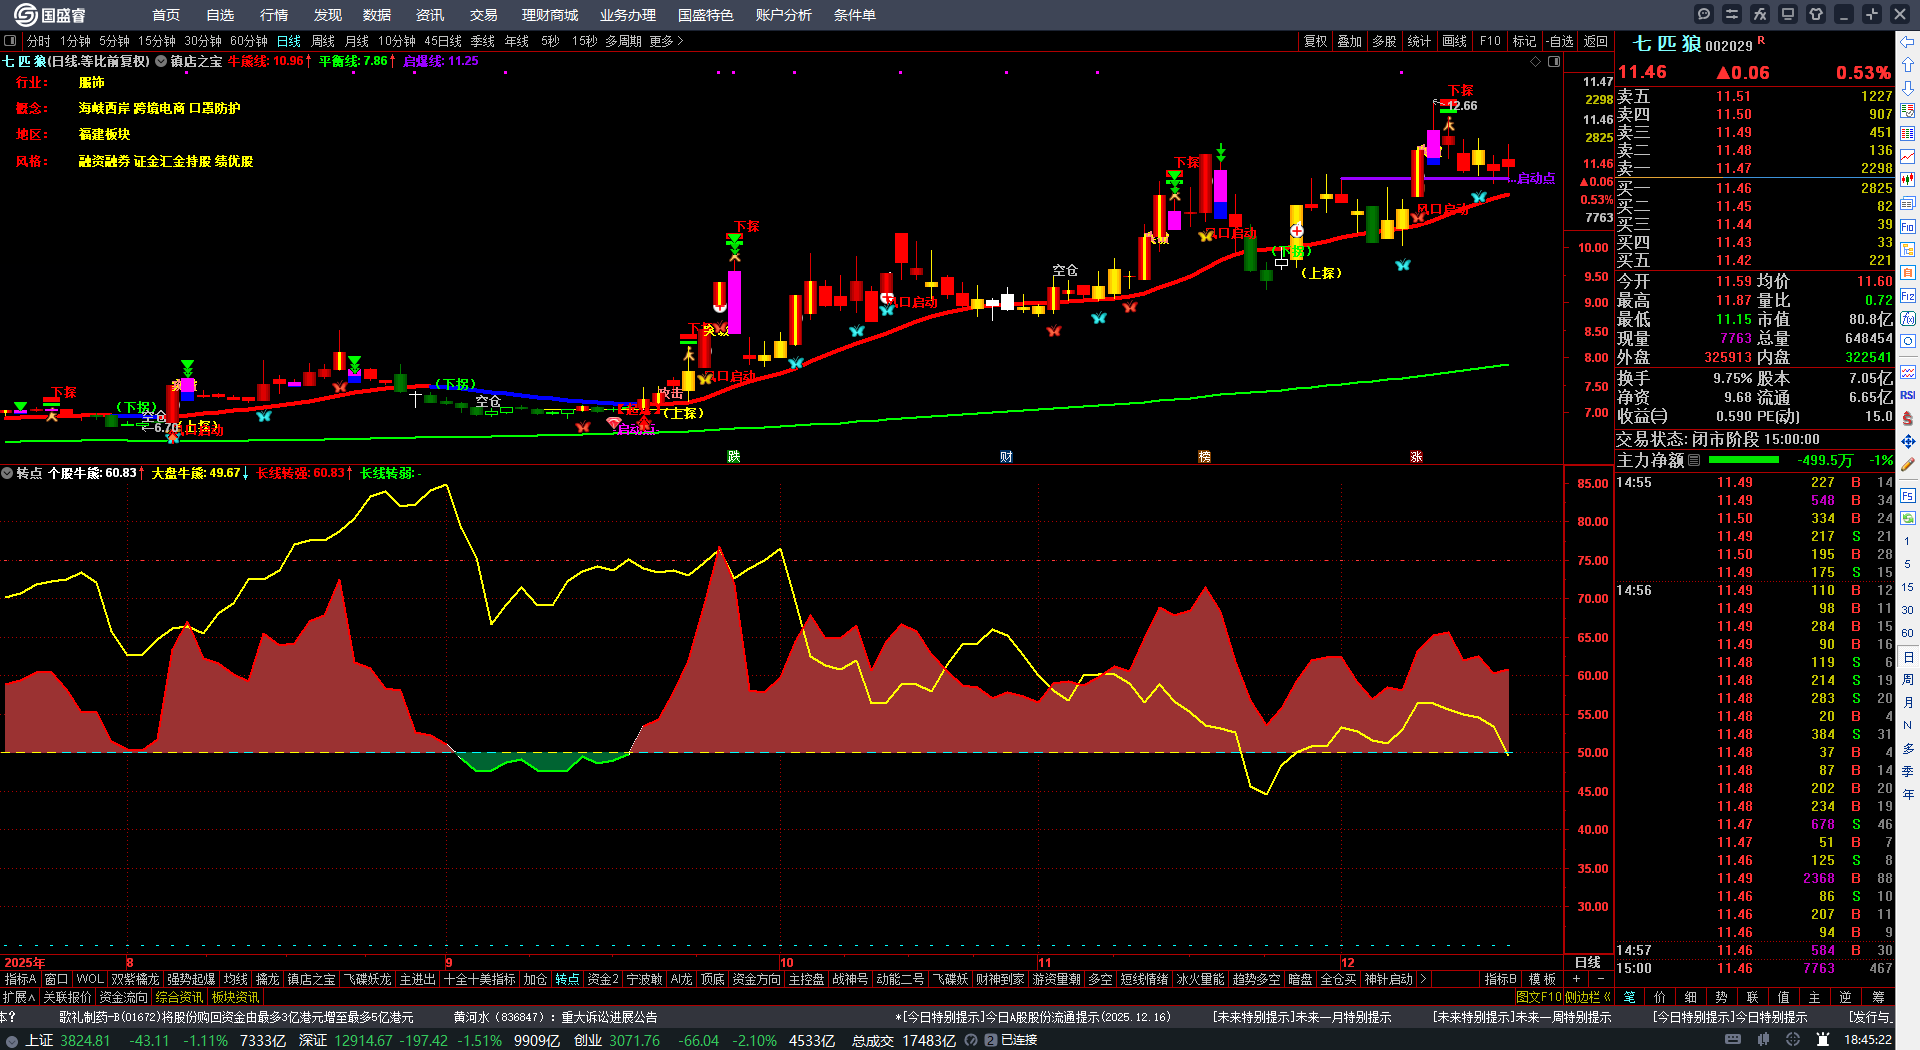This screenshot has height=1050, width=1920.
Task: Click the F10 icon in right sidebar
Action: point(1908,227)
